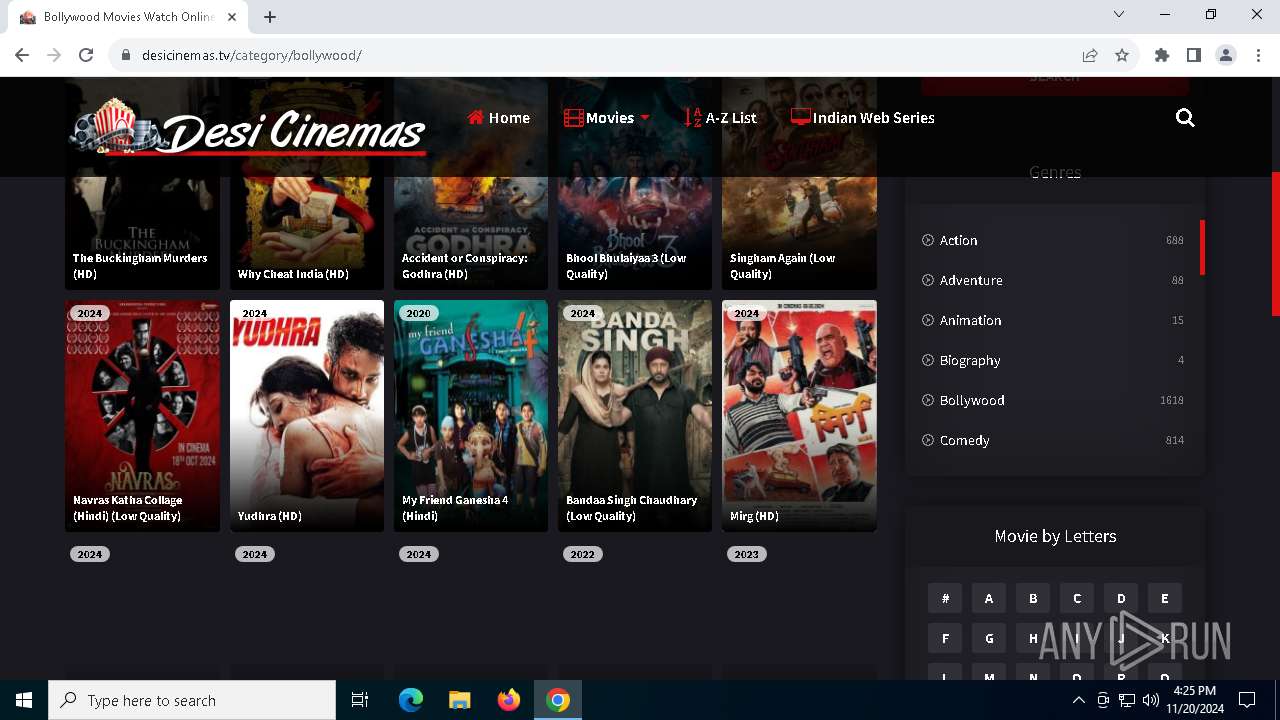Open Accident or Conspiracy: Godhra title
The height and width of the screenshot is (720, 1280).
(465, 266)
